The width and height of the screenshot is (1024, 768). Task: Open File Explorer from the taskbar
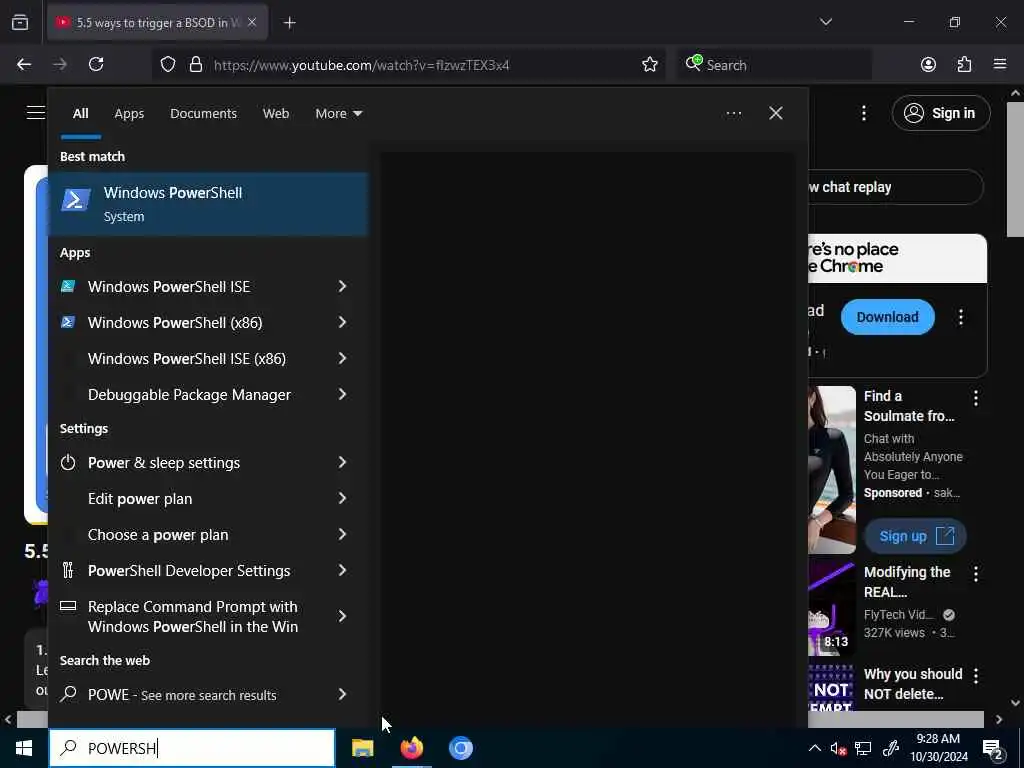click(x=362, y=748)
